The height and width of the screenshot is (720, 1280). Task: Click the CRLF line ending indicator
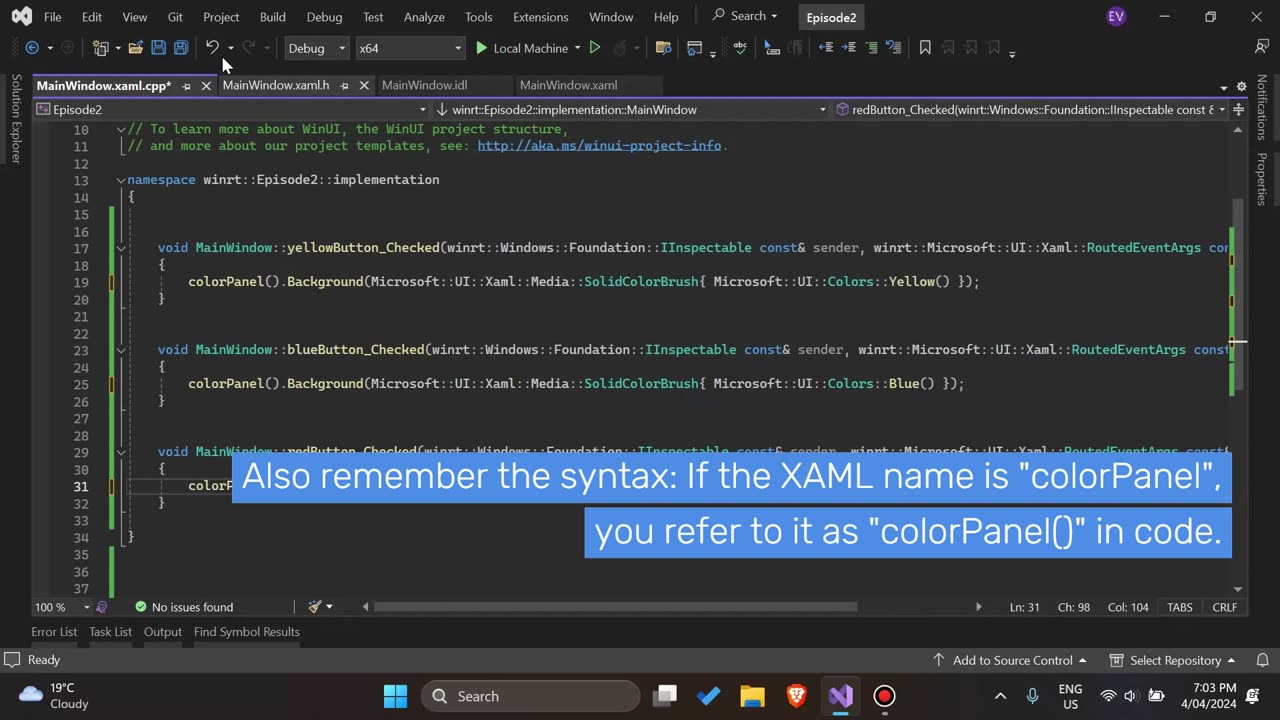1224,607
